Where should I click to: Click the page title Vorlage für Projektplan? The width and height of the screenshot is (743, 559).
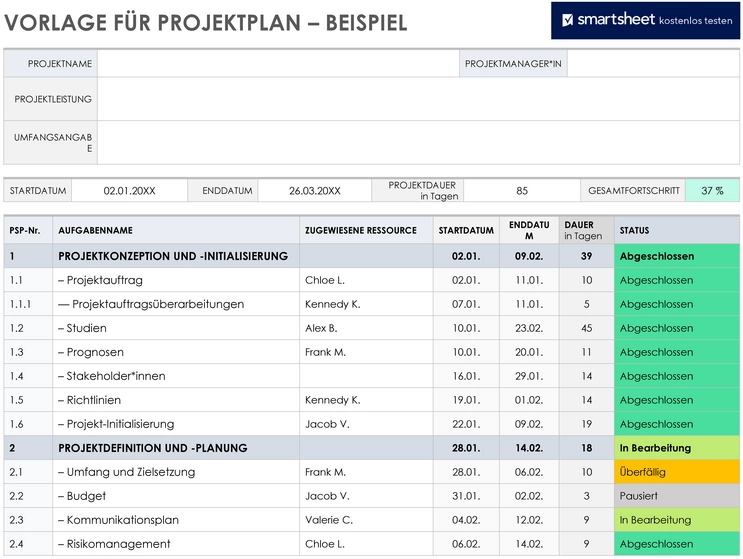click(x=206, y=22)
